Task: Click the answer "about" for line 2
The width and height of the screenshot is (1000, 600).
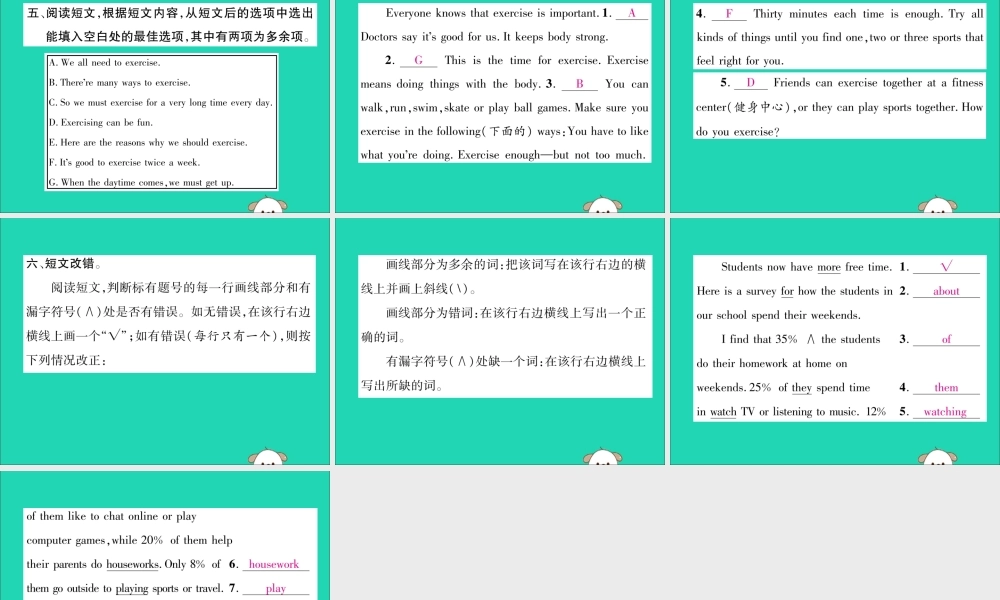Action: click(946, 291)
